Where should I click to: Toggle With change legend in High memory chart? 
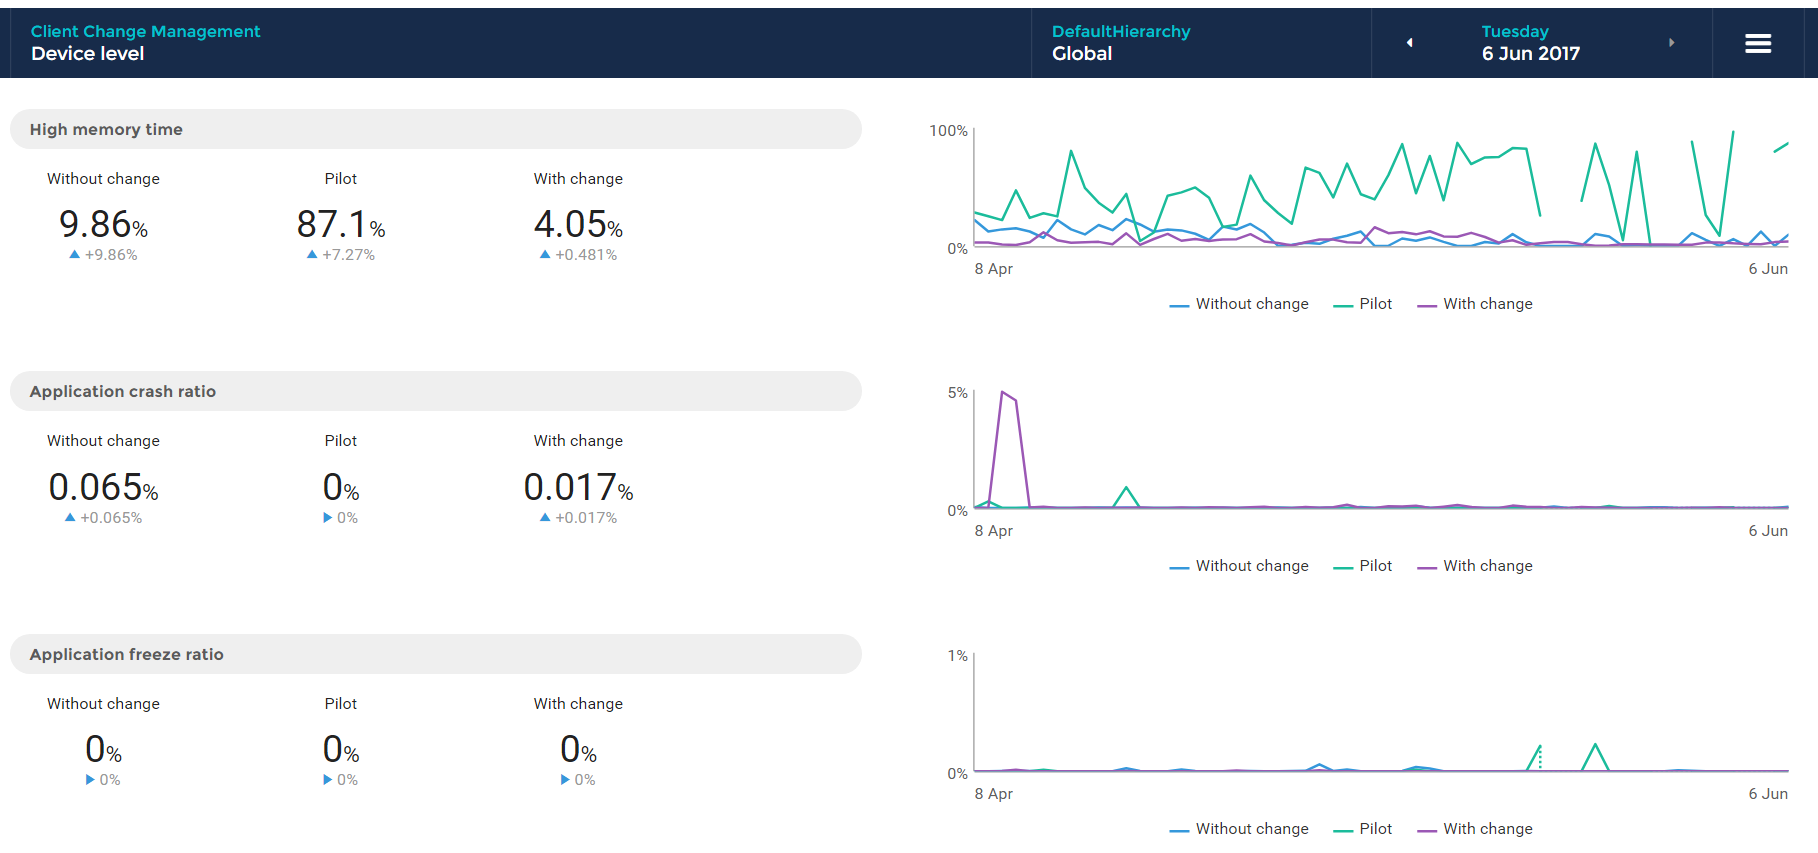pos(1475,304)
